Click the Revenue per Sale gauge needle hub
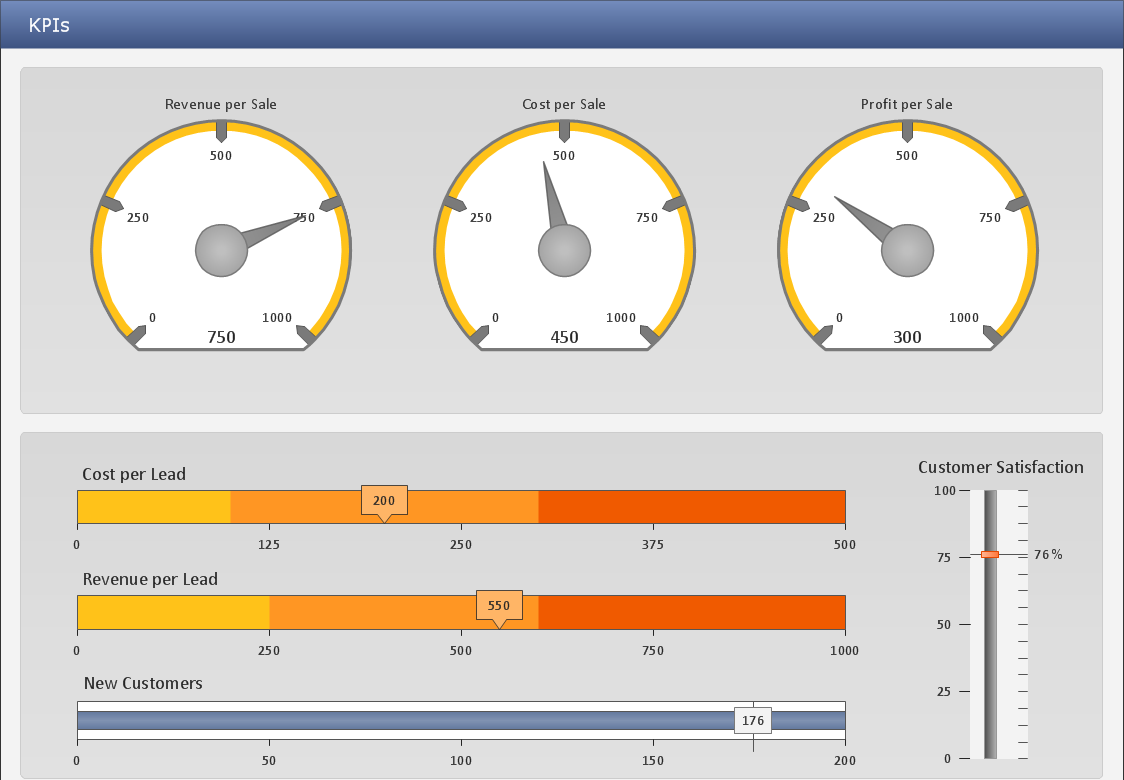Screen dimensions: 1124x780 click(222, 250)
